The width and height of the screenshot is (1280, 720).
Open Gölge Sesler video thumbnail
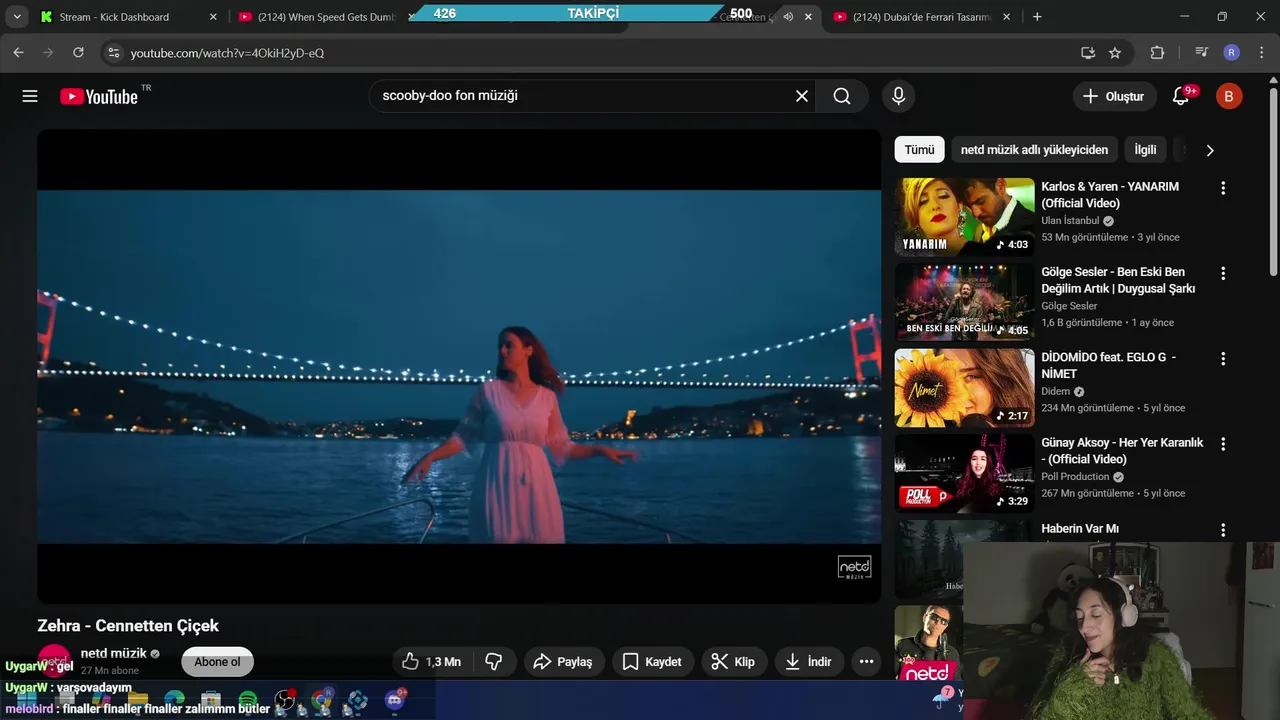coord(965,303)
